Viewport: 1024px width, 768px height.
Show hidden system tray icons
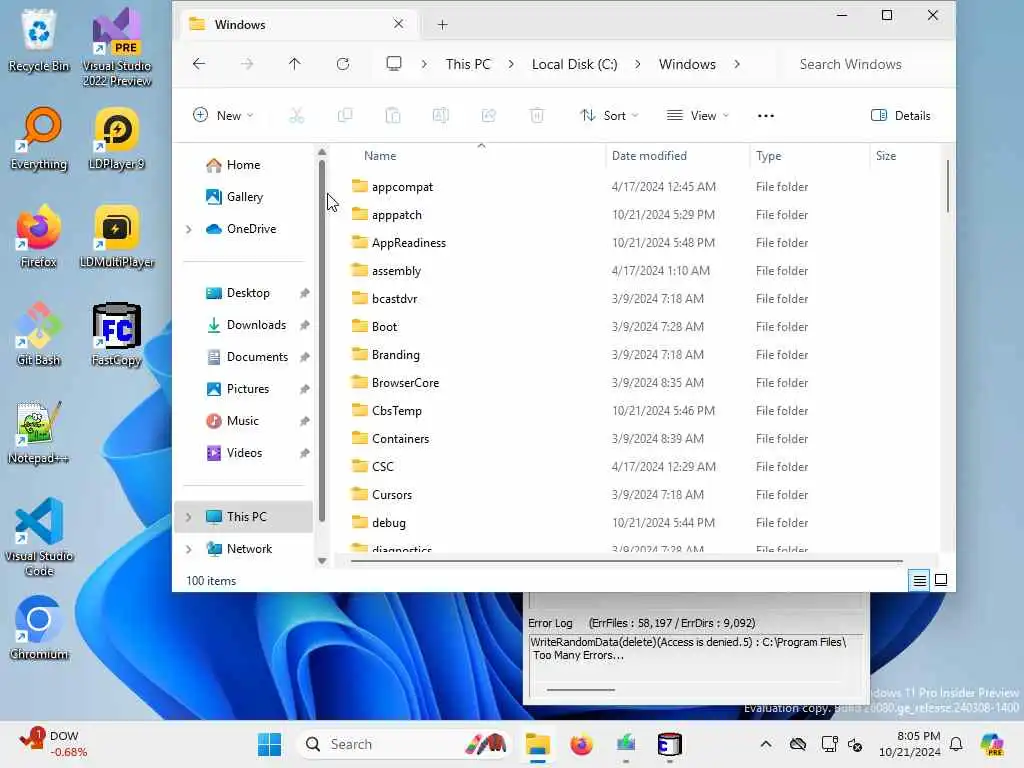tap(766, 744)
